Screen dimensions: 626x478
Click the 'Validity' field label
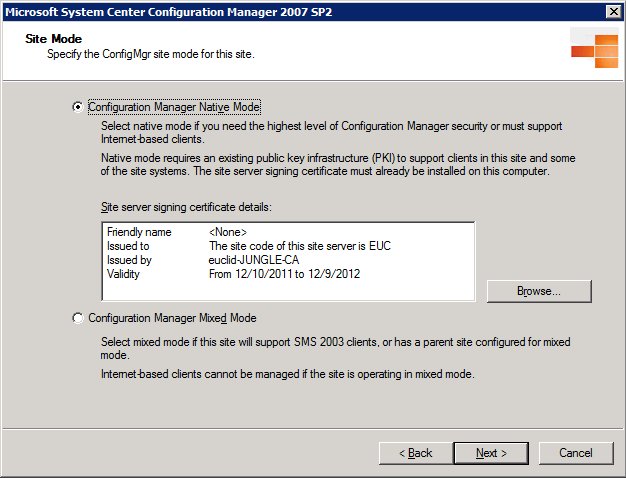[123, 274]
